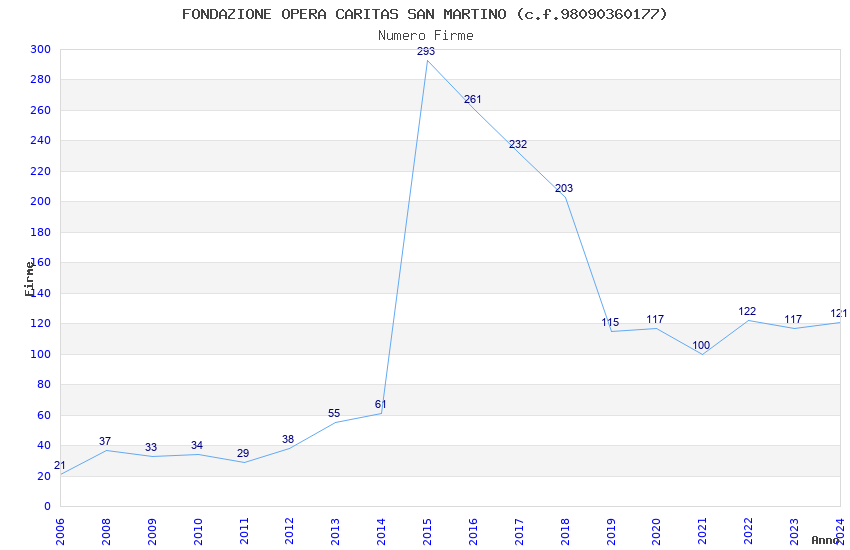Click the x-axis year 2012
The height and width of the screenshot is (550, 850).
[x=289, y=532]
